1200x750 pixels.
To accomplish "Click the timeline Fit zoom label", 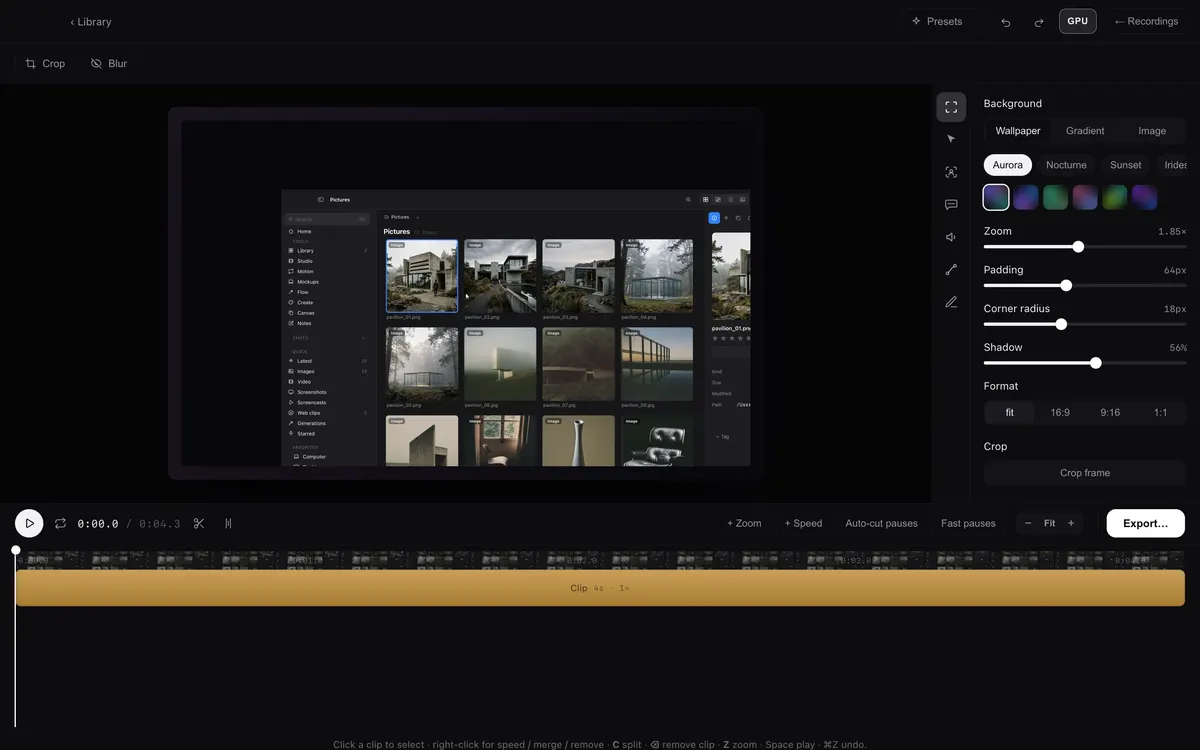I will click(x=1050, y=523).
